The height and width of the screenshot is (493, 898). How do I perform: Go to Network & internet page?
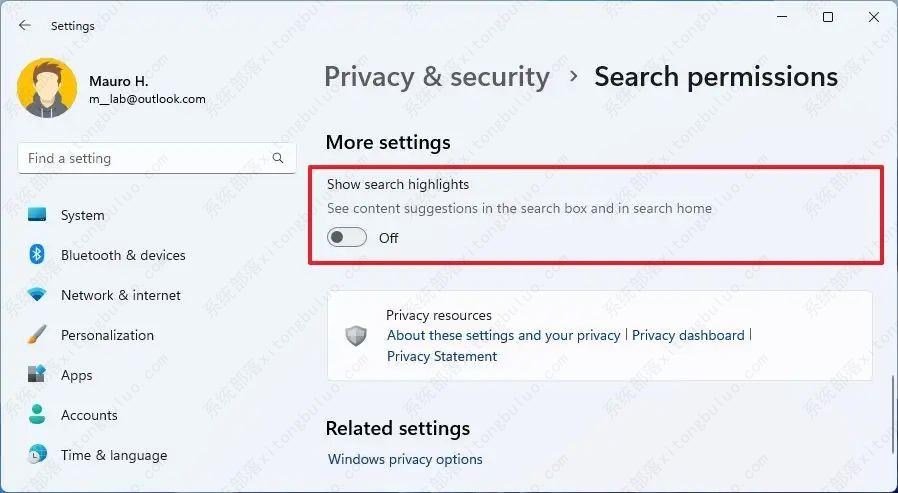(121, 295)
